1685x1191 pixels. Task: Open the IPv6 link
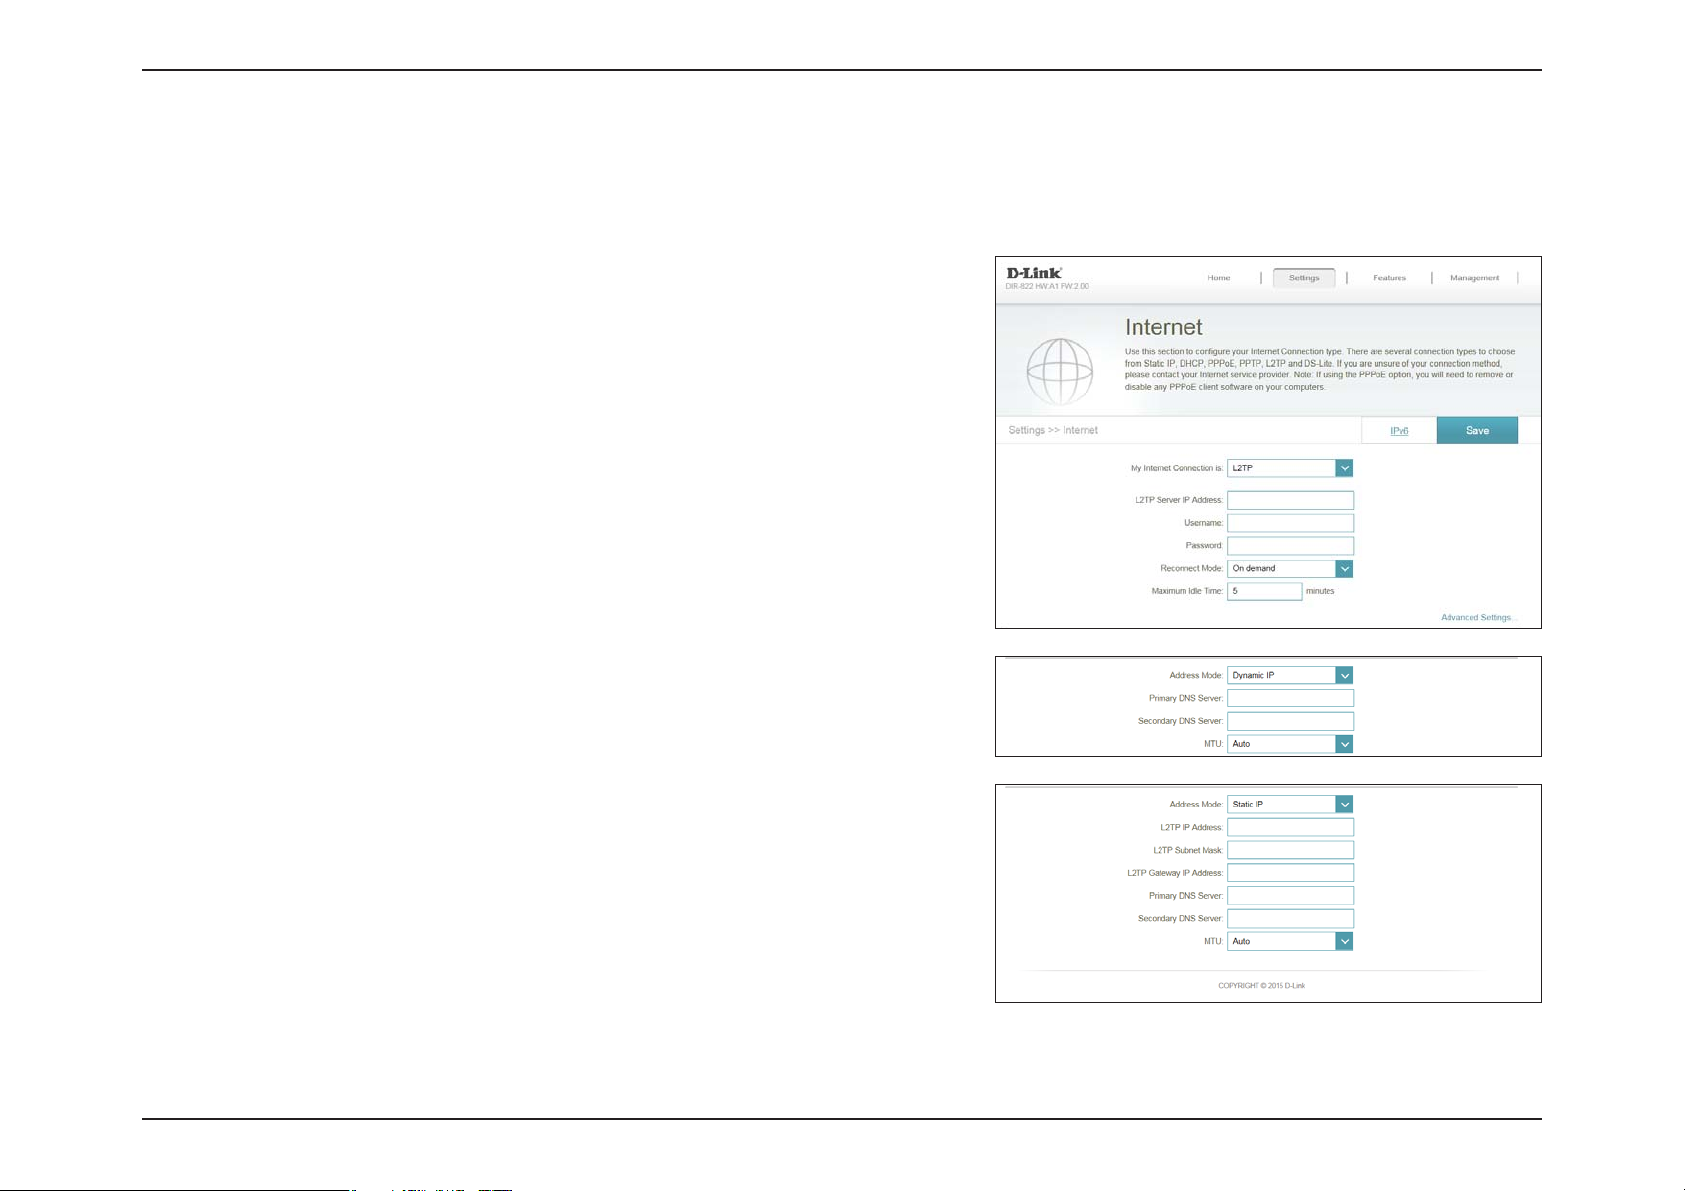pyautogui.click(x=1399, y=431)
